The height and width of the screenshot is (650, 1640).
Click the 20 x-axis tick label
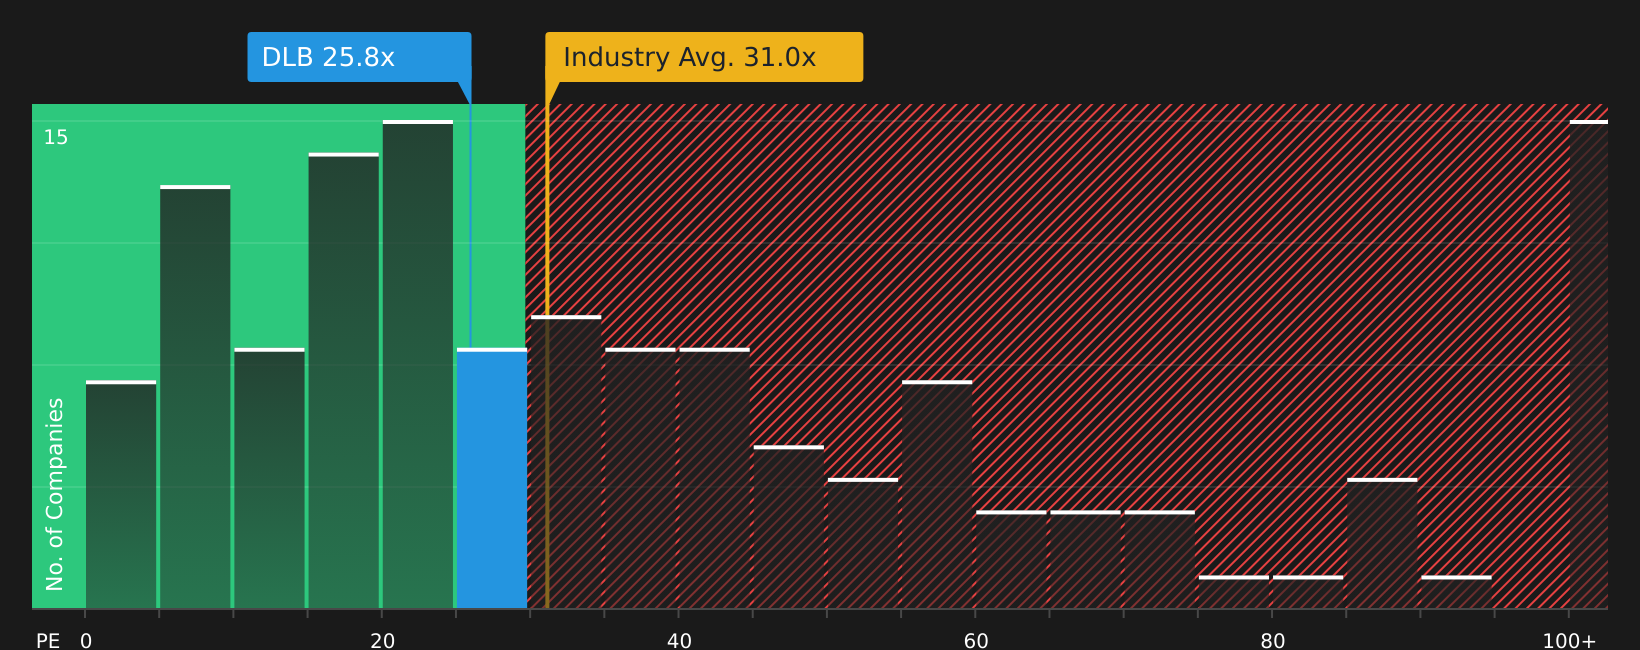383,641
